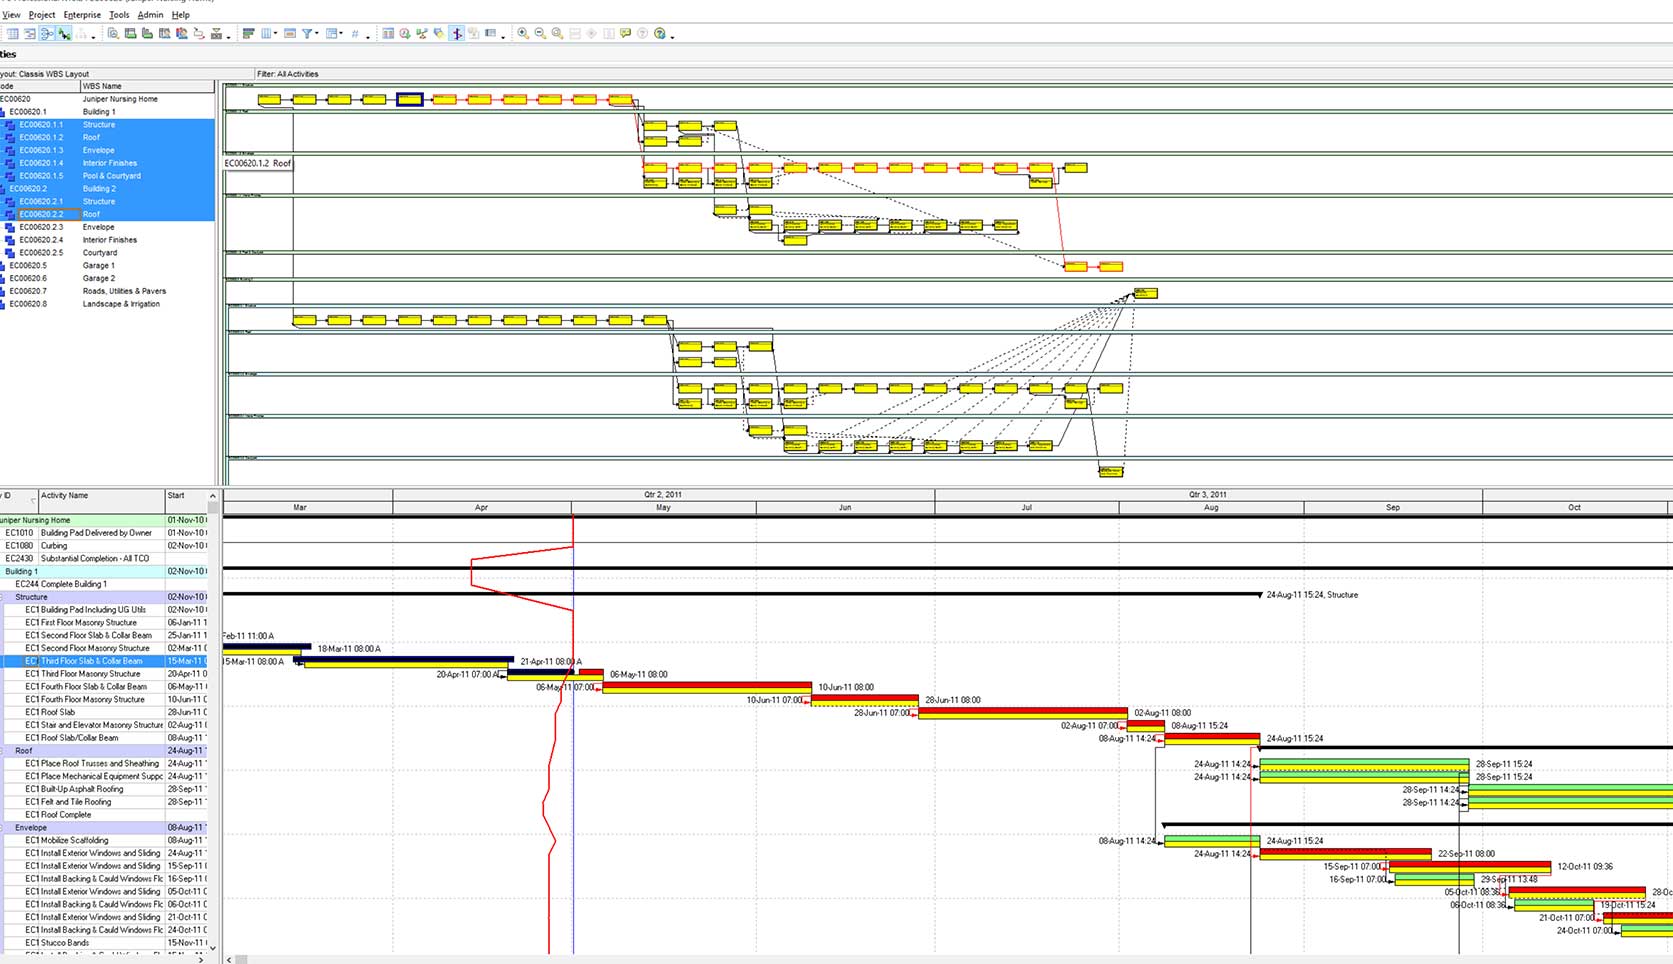The image size is (1673, 964).
Task: Click the Level Resources icon
Action: tap(422, 33)
